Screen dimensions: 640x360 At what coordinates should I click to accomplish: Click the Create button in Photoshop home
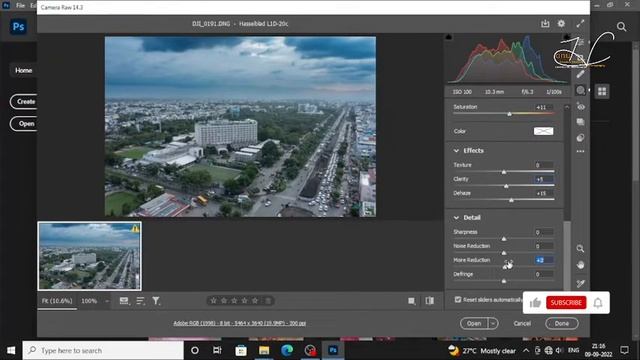[24, 102]
